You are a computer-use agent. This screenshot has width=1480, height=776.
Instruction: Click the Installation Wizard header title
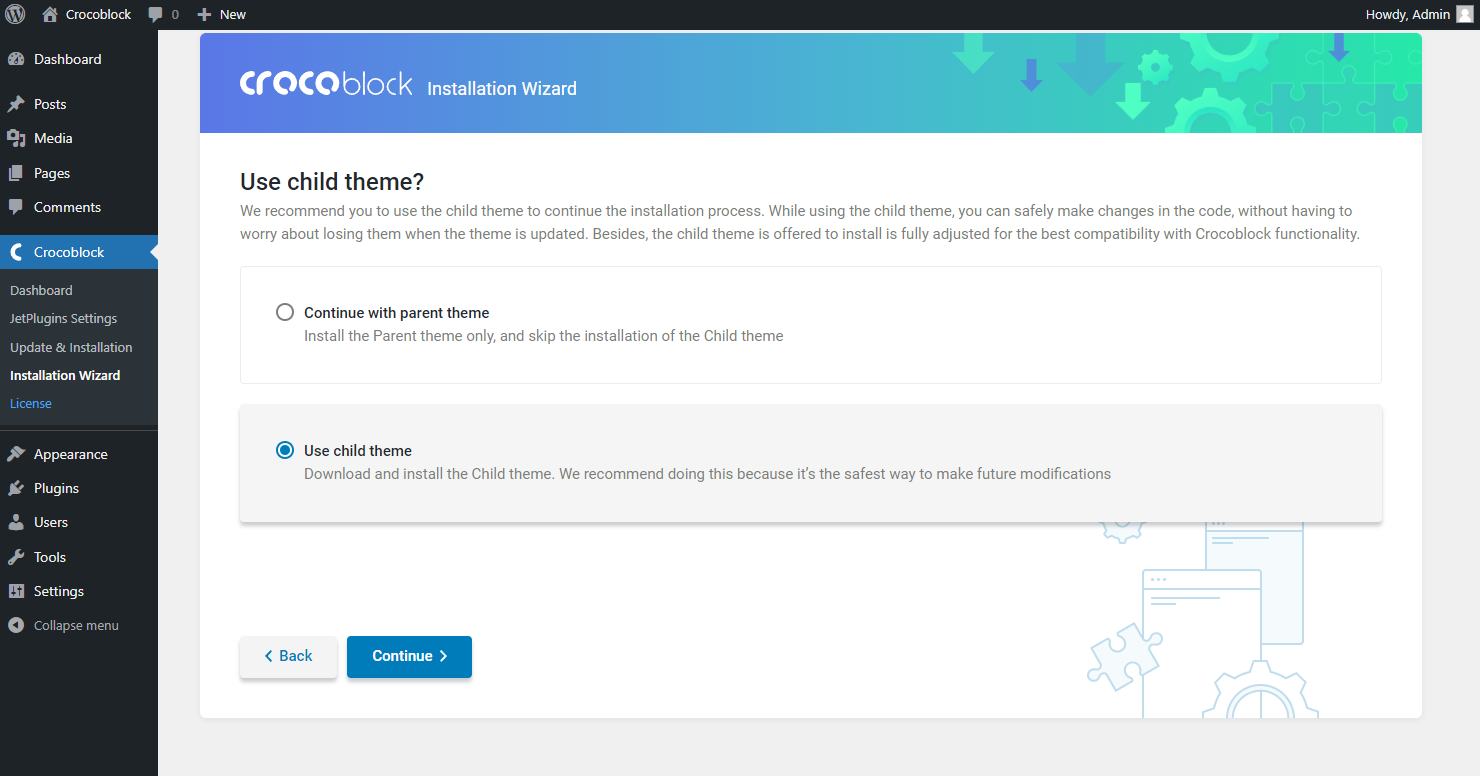click(502, 88)
